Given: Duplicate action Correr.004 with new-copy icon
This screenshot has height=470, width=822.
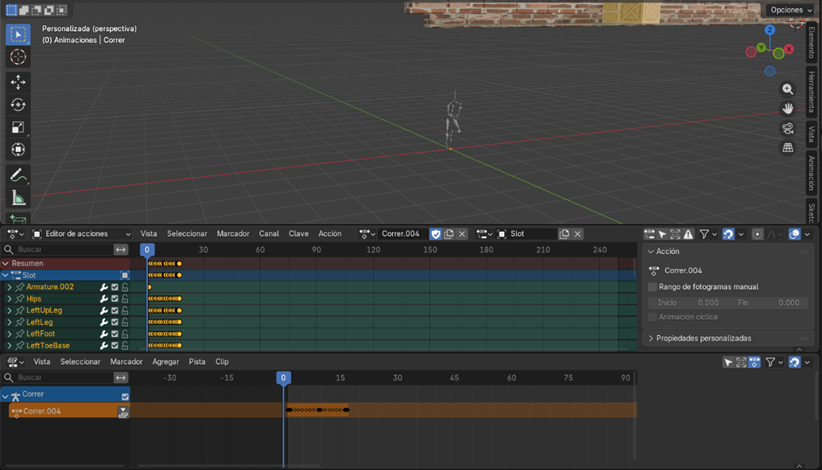Looking at the screenshot, I should coord(449,234).
